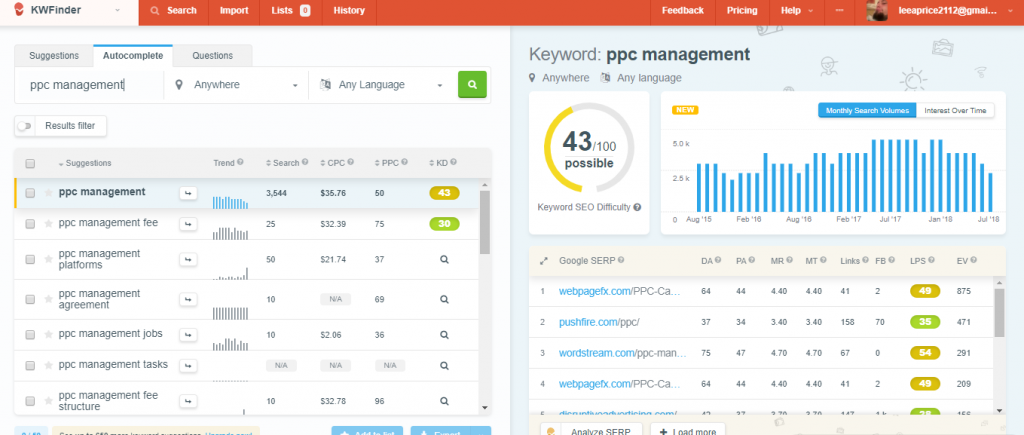Click the keyword difficulty 43 gauge

(589, 149)
